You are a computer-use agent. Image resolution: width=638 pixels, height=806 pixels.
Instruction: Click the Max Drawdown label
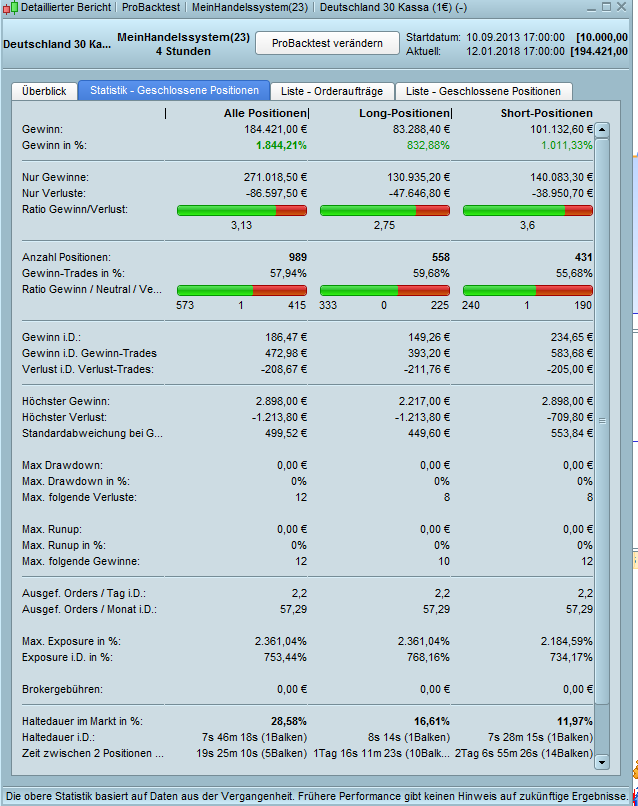coord(62,465)
